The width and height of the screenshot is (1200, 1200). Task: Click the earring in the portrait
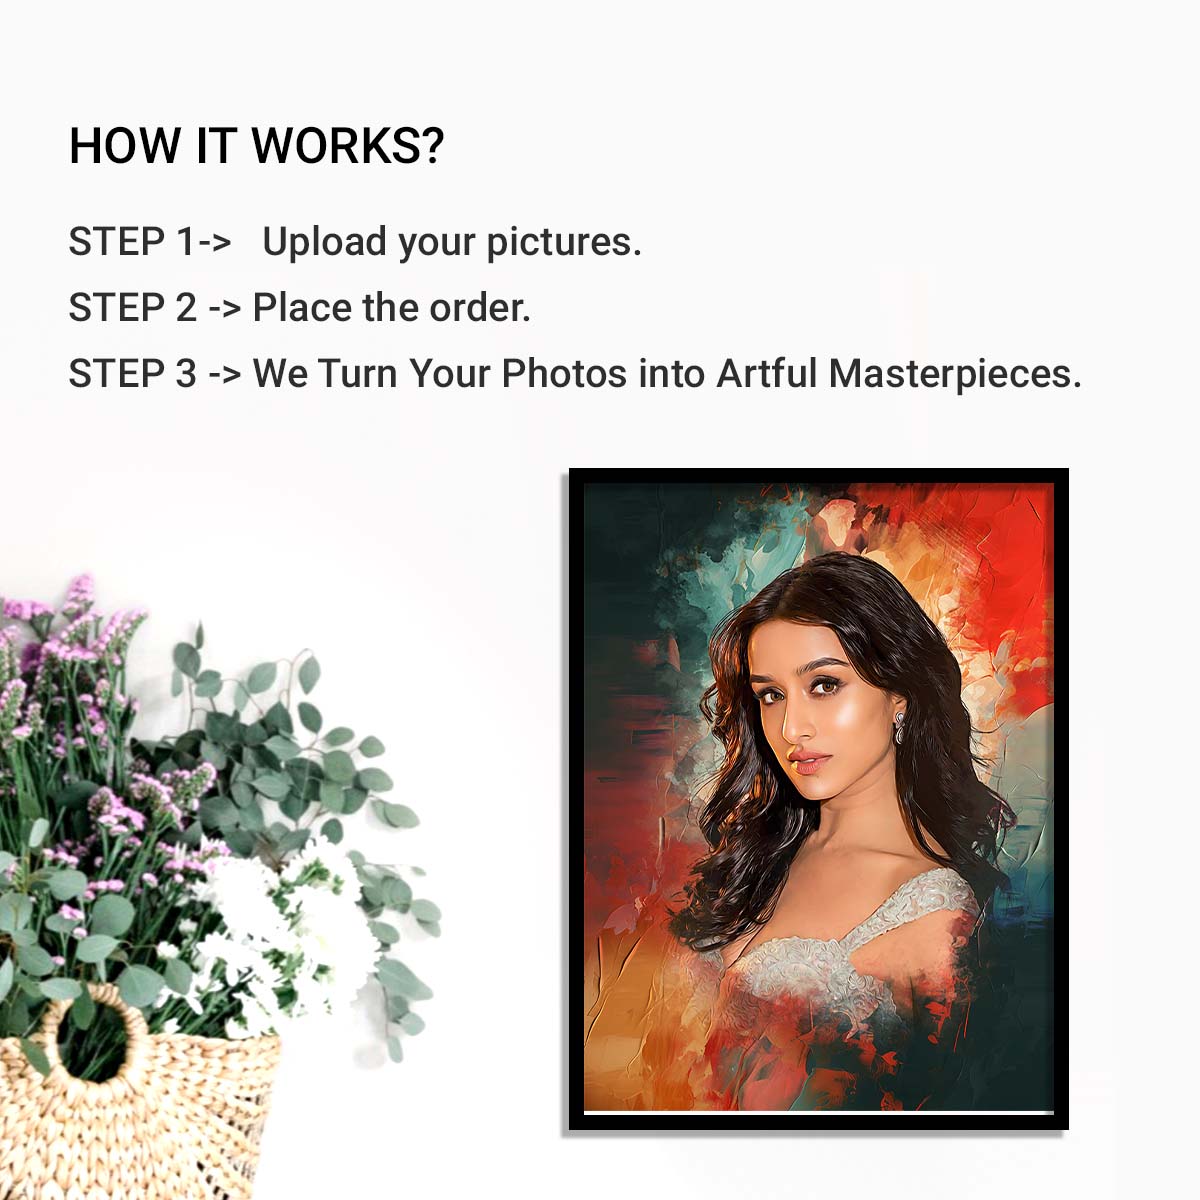899,728
